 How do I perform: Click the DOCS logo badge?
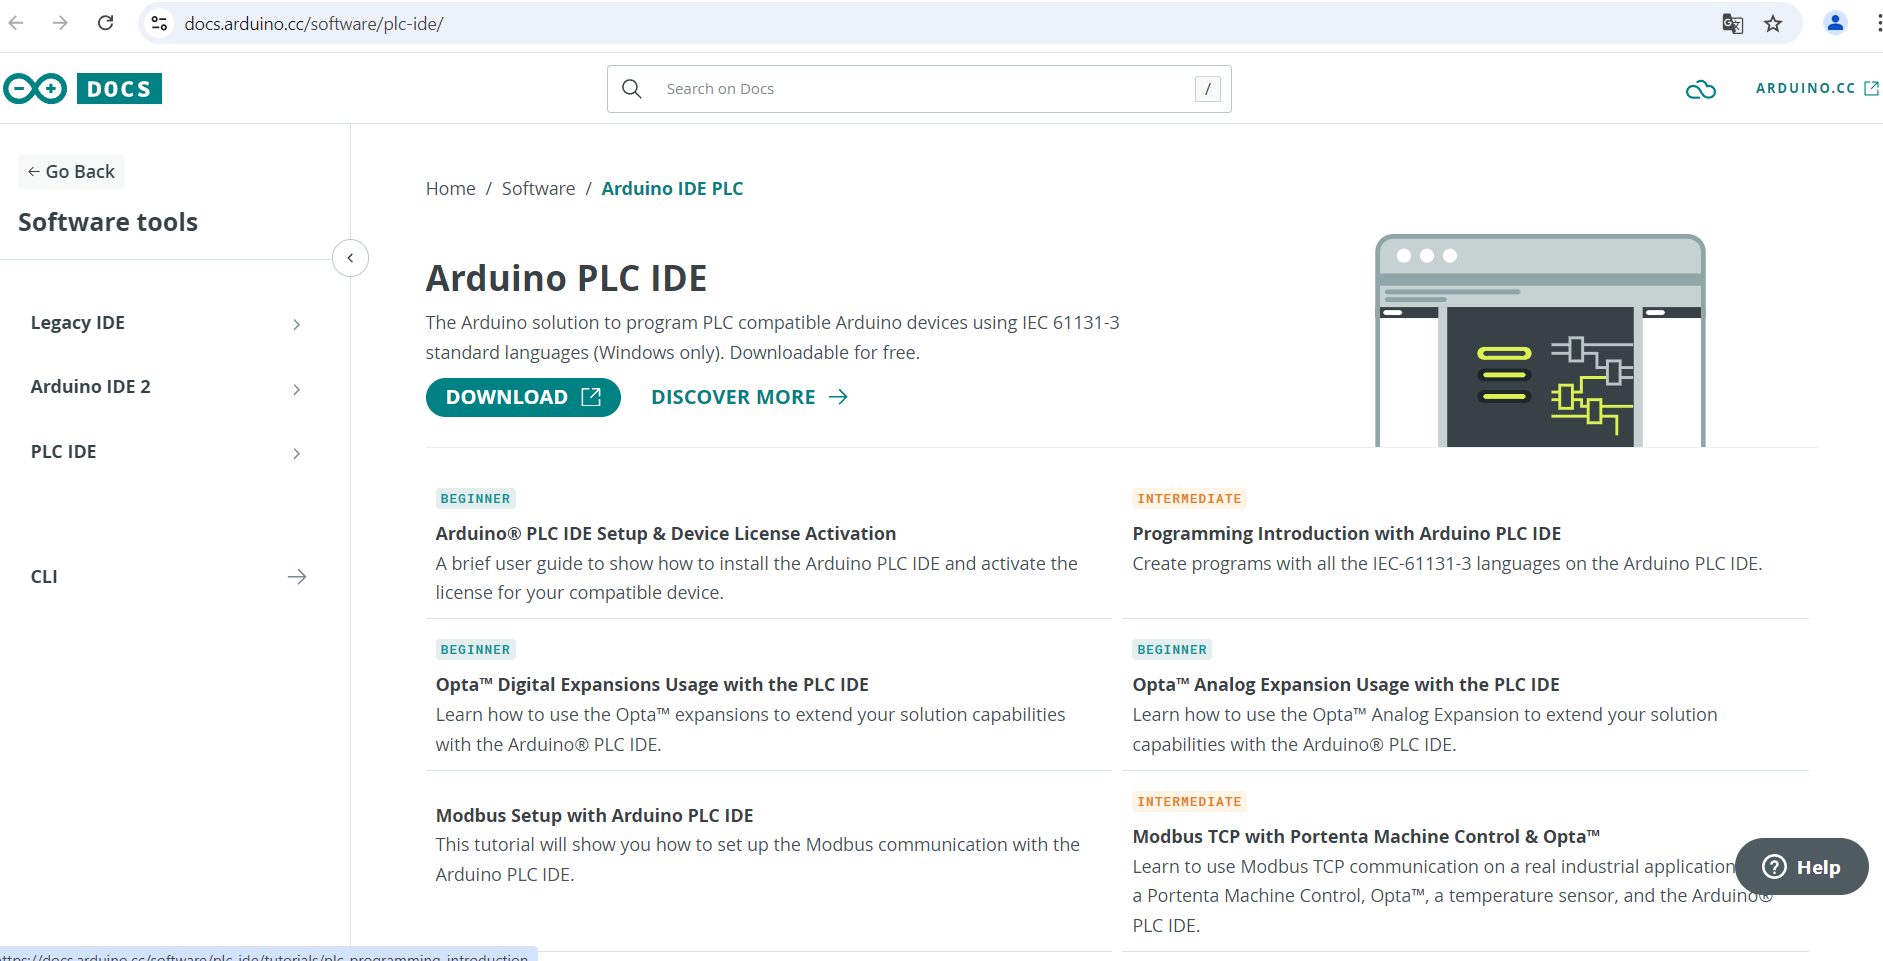[119, 89]
